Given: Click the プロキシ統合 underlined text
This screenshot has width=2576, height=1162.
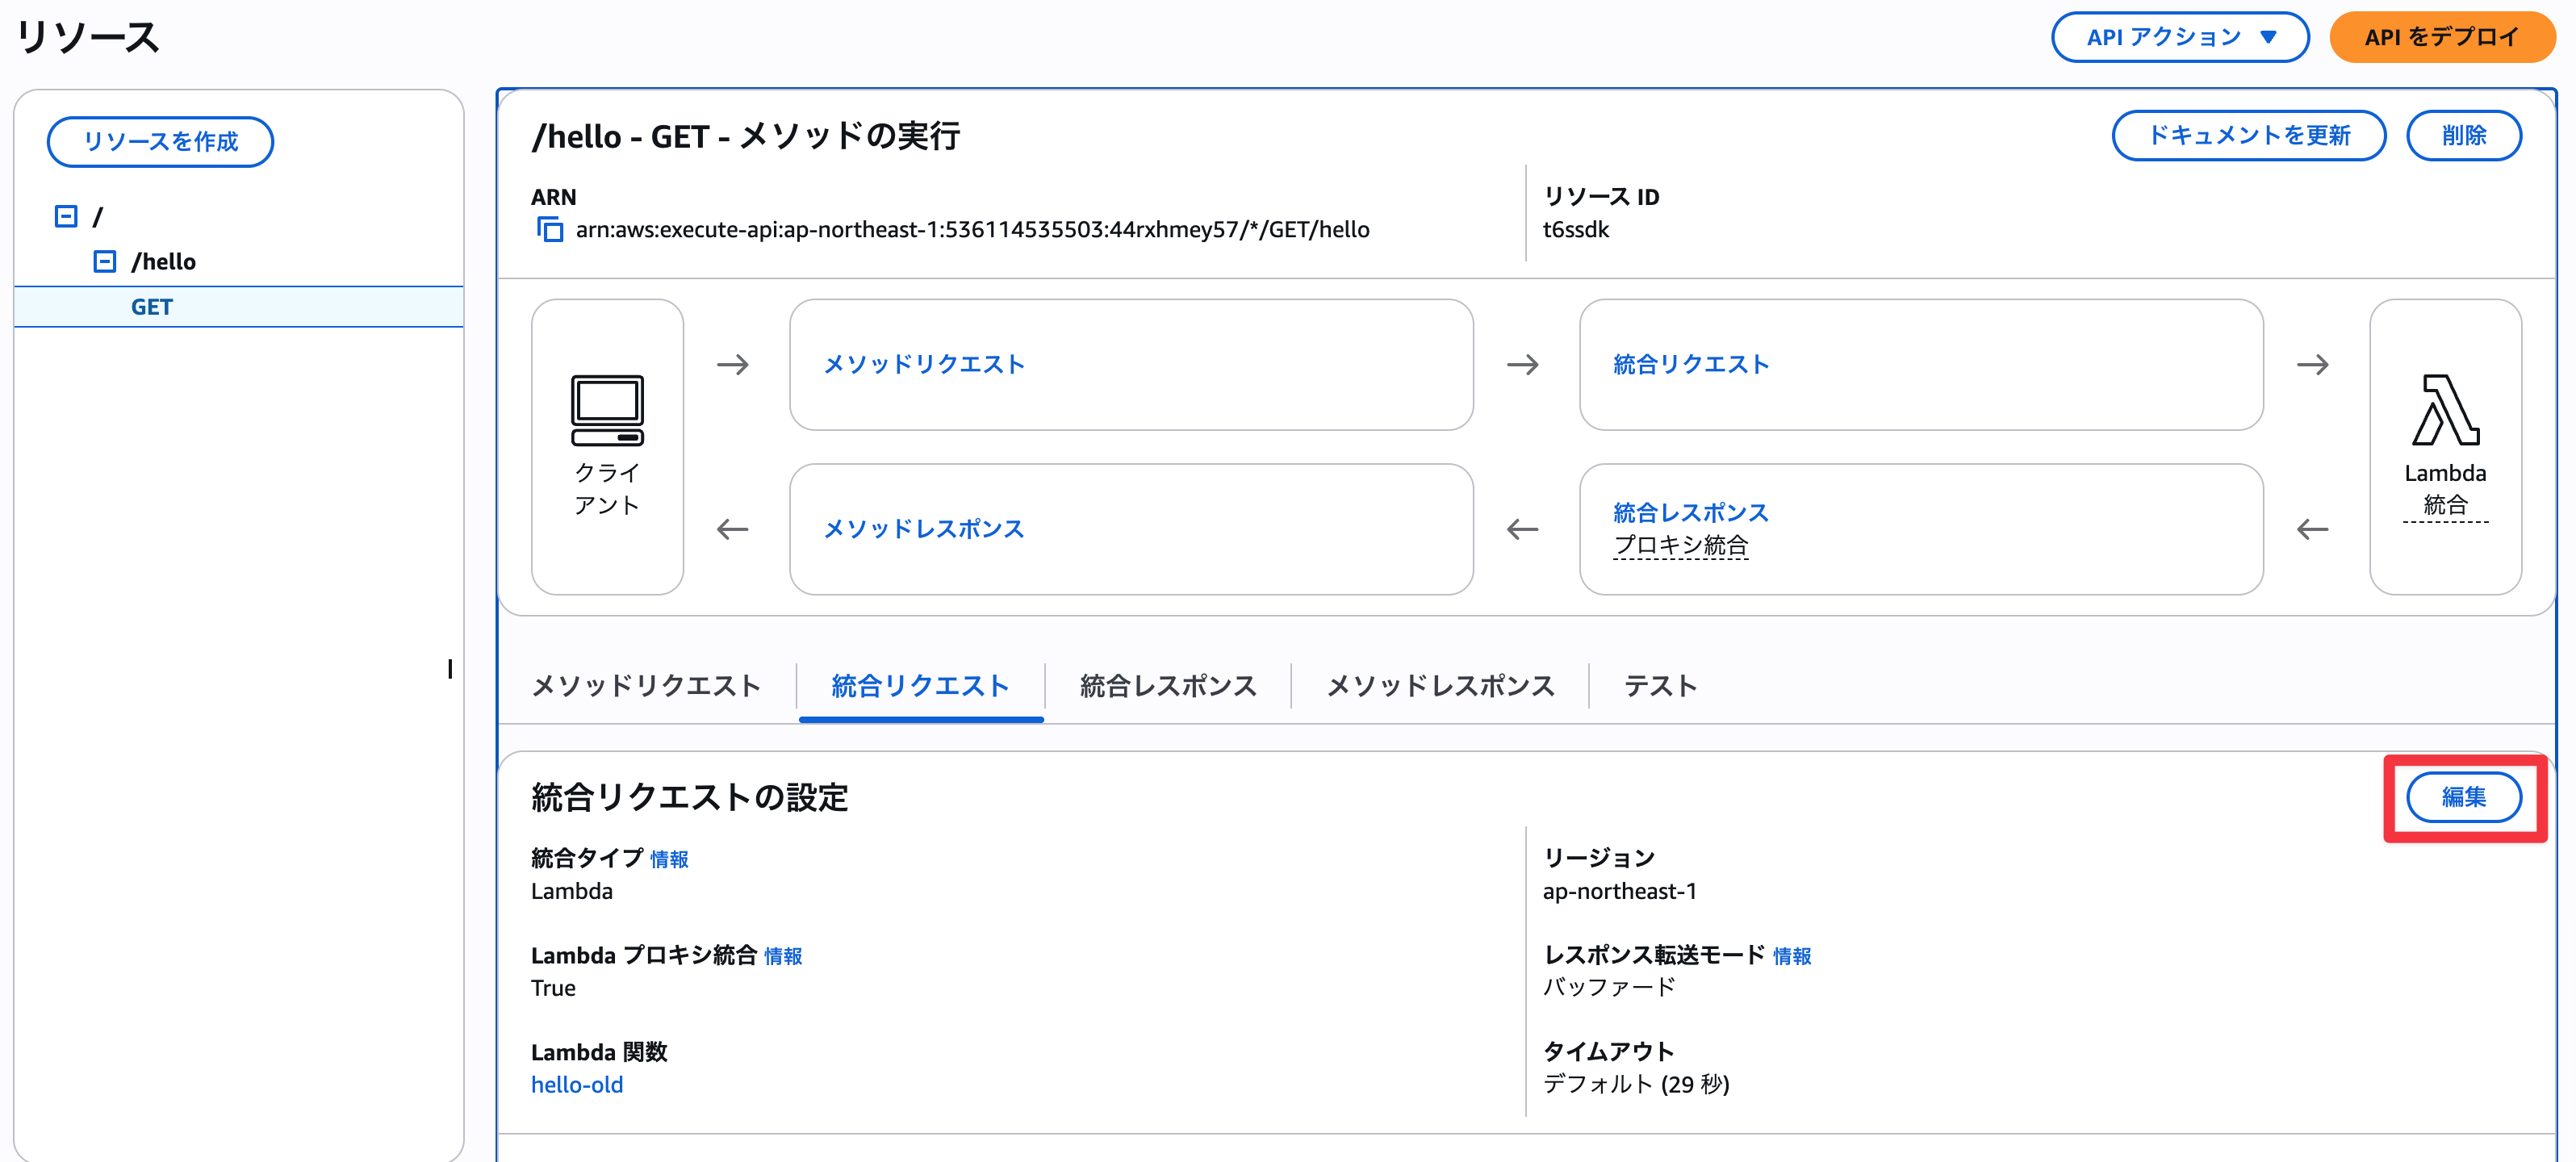Looking at the screenshot, I should (1681, 545).
